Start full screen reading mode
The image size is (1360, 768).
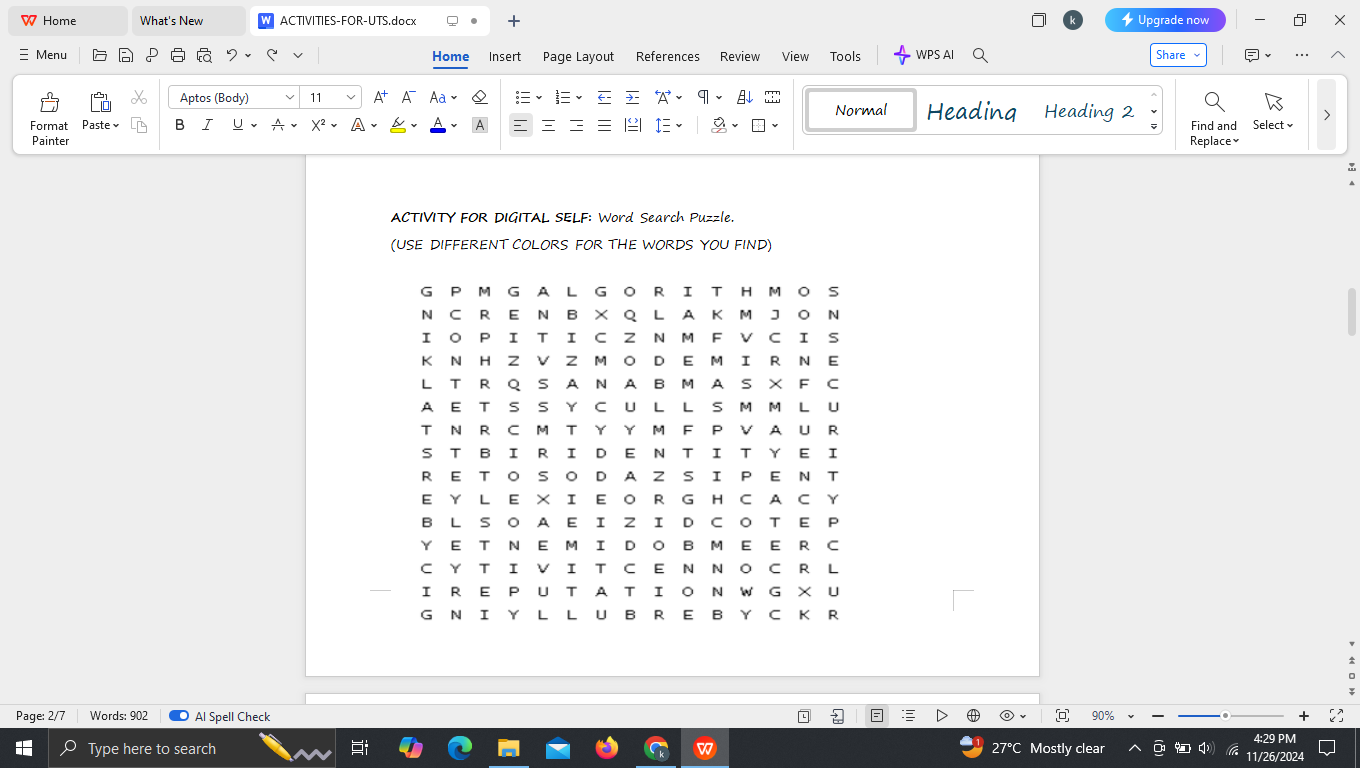click(941, 716)
